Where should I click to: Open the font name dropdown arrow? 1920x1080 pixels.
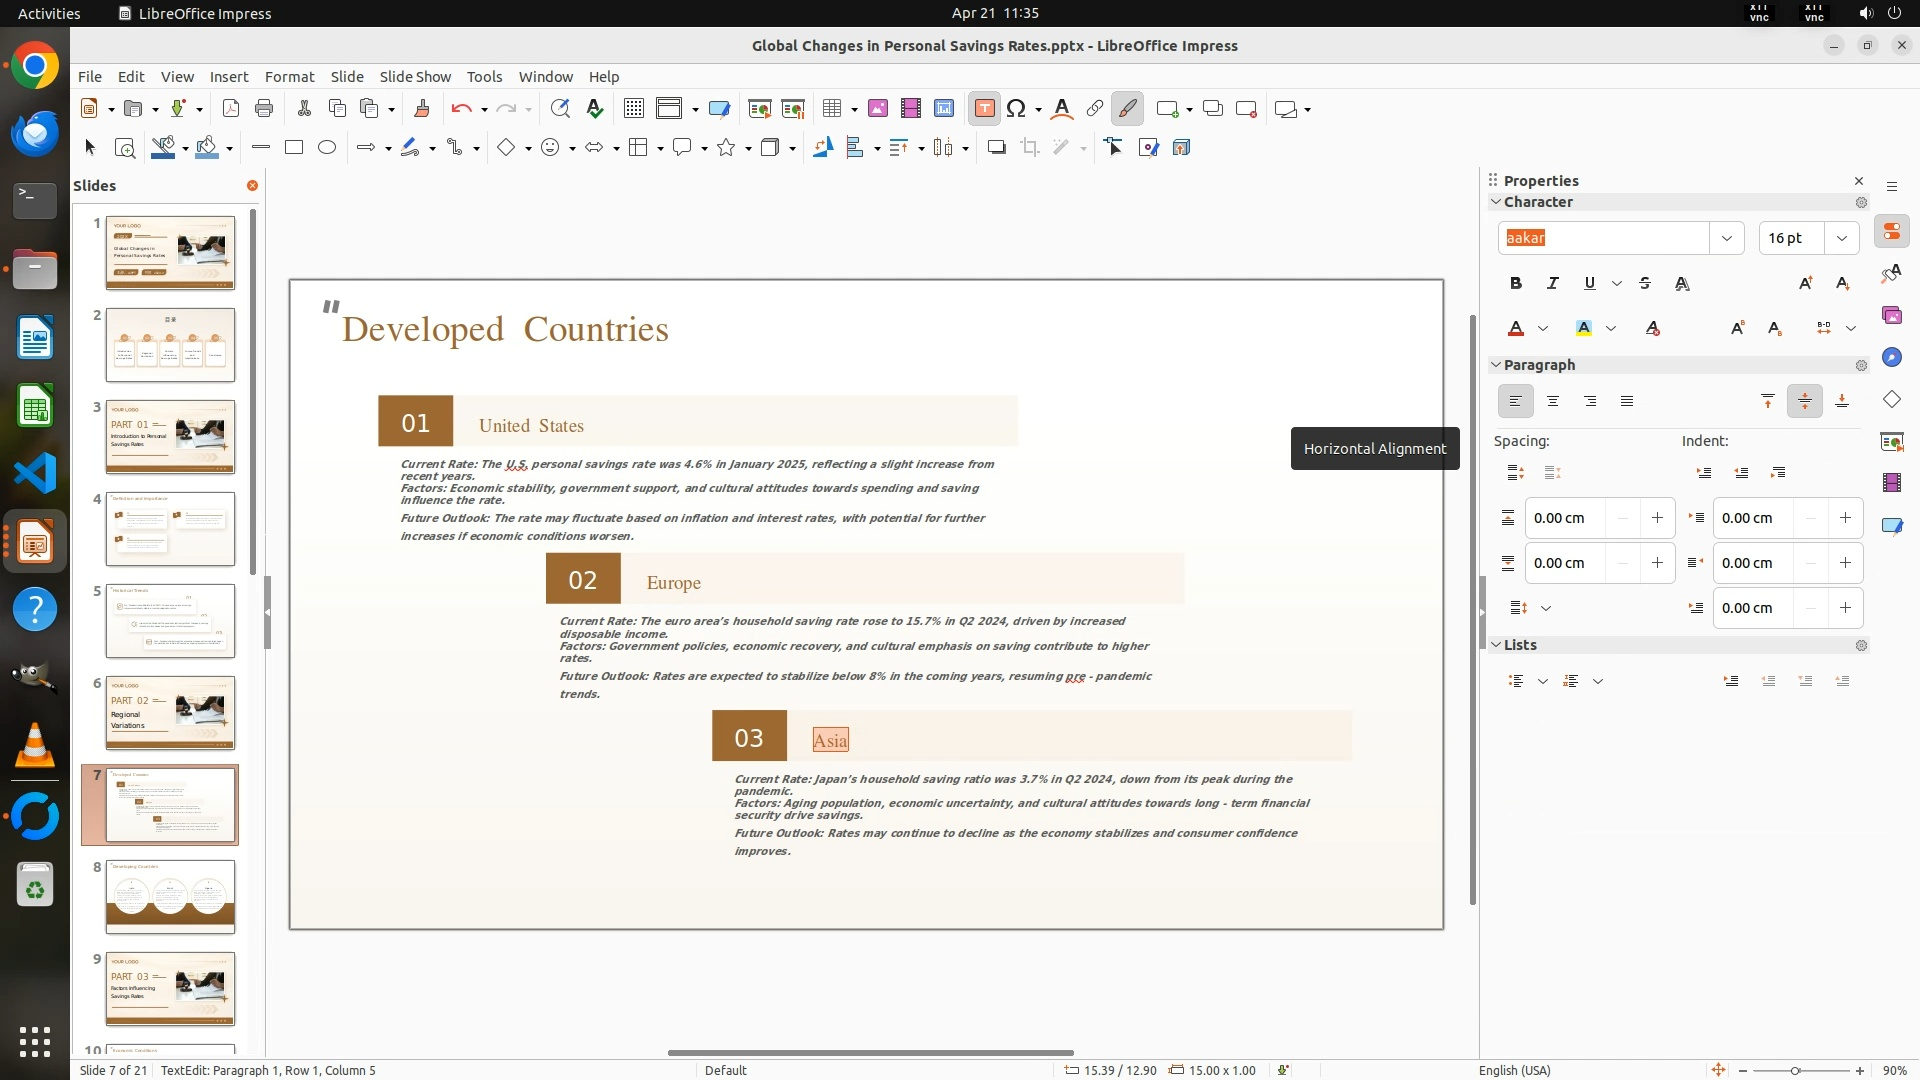[1726, 238]
